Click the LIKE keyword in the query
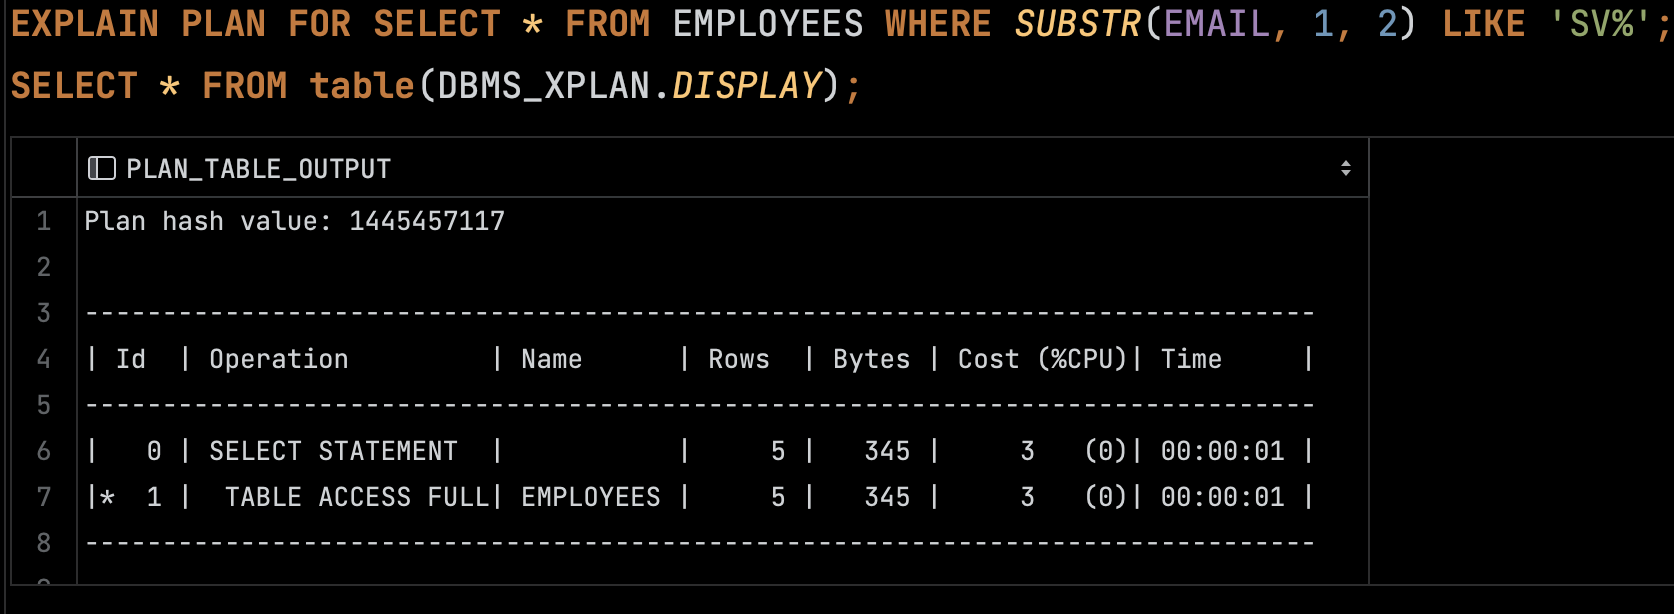The height and width of the screenshot is (614, 1674). 1483,24
